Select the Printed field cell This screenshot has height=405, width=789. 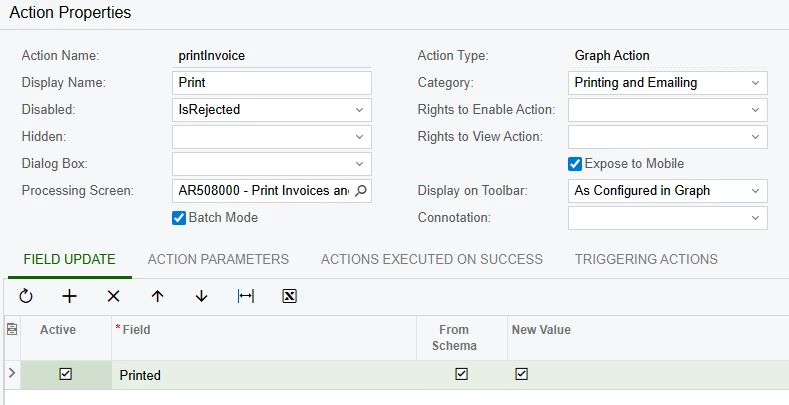click(x=263, y=375)
